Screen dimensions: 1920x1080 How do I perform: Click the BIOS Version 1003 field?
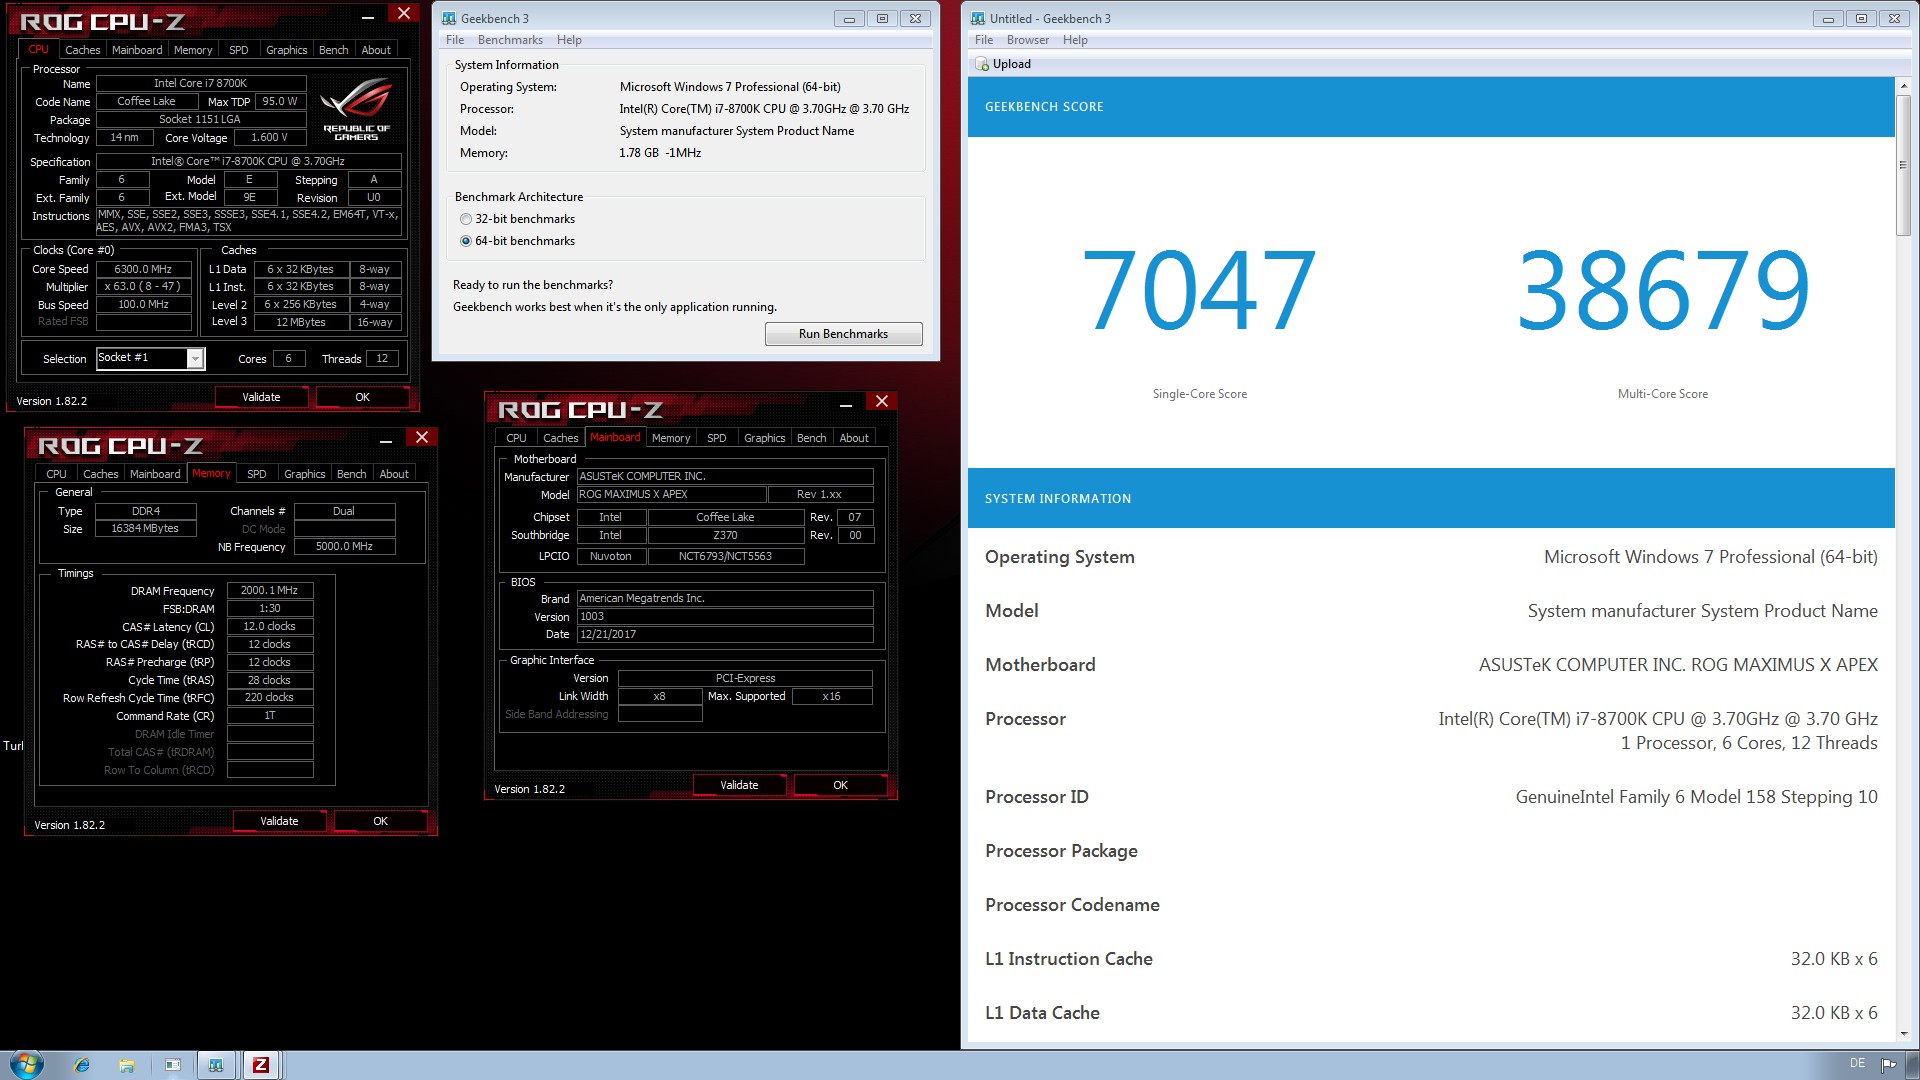(x=725, y=617)
